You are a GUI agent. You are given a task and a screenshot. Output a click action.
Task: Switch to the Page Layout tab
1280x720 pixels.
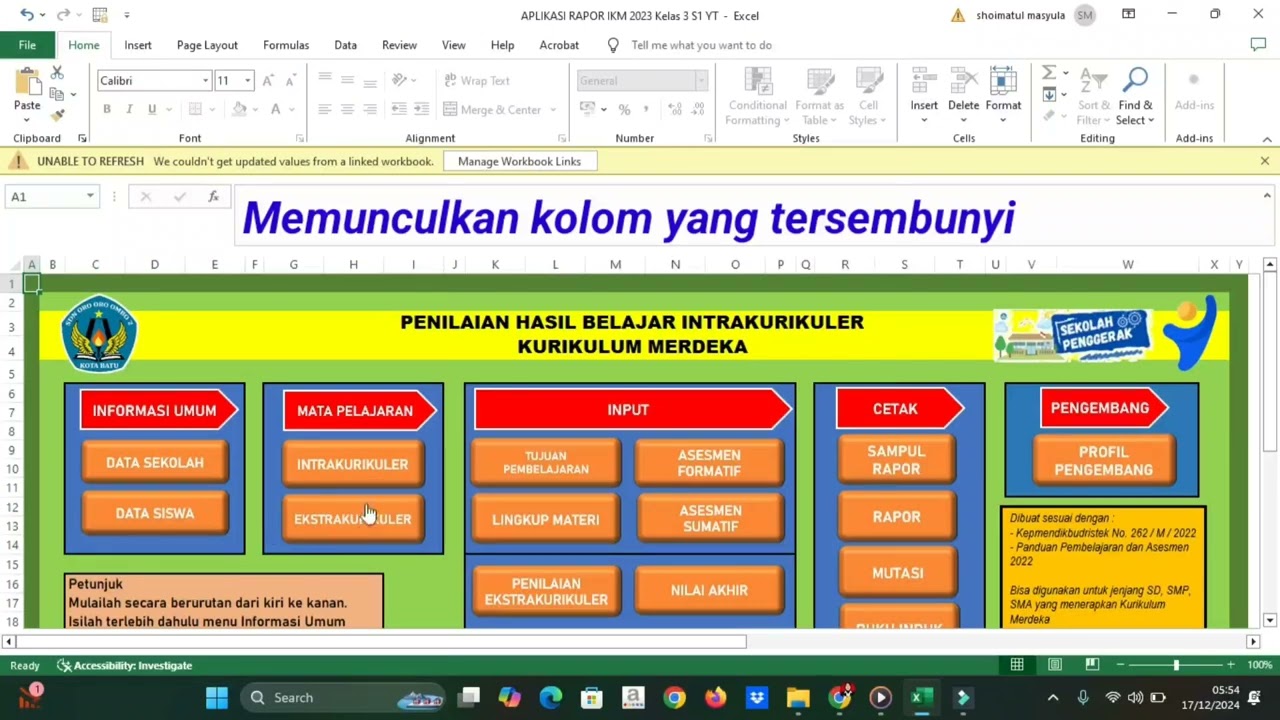(x=207, y=45)
